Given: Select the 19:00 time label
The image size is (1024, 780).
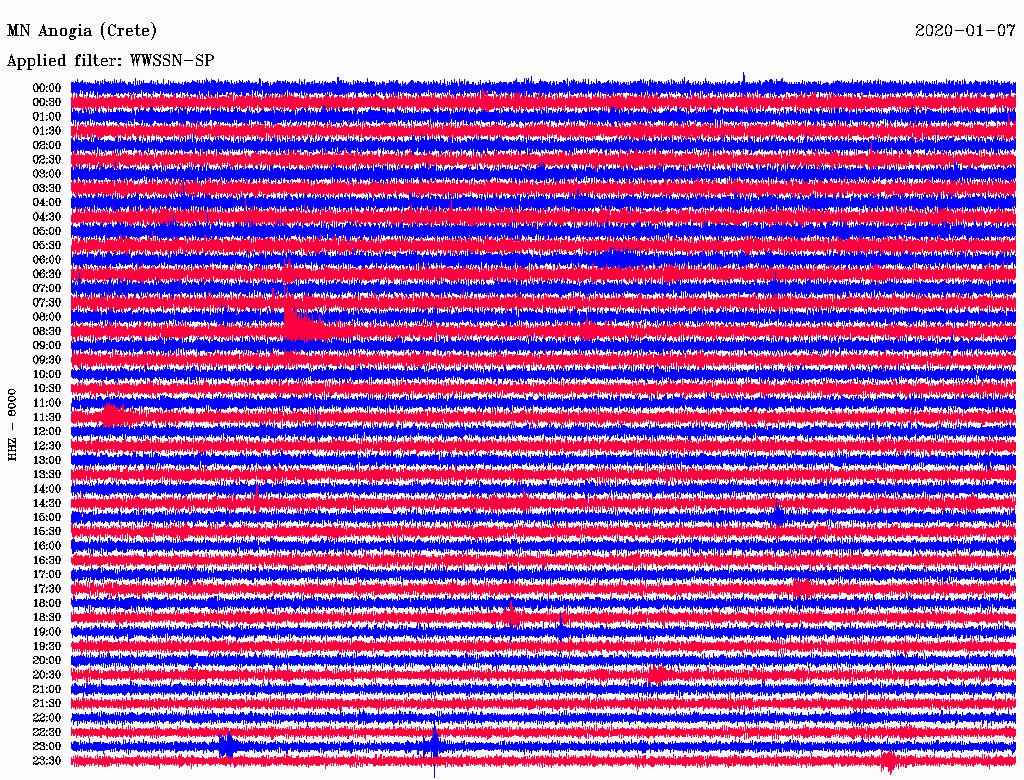Looking at the screenshot, I should [x=47, y=632].
